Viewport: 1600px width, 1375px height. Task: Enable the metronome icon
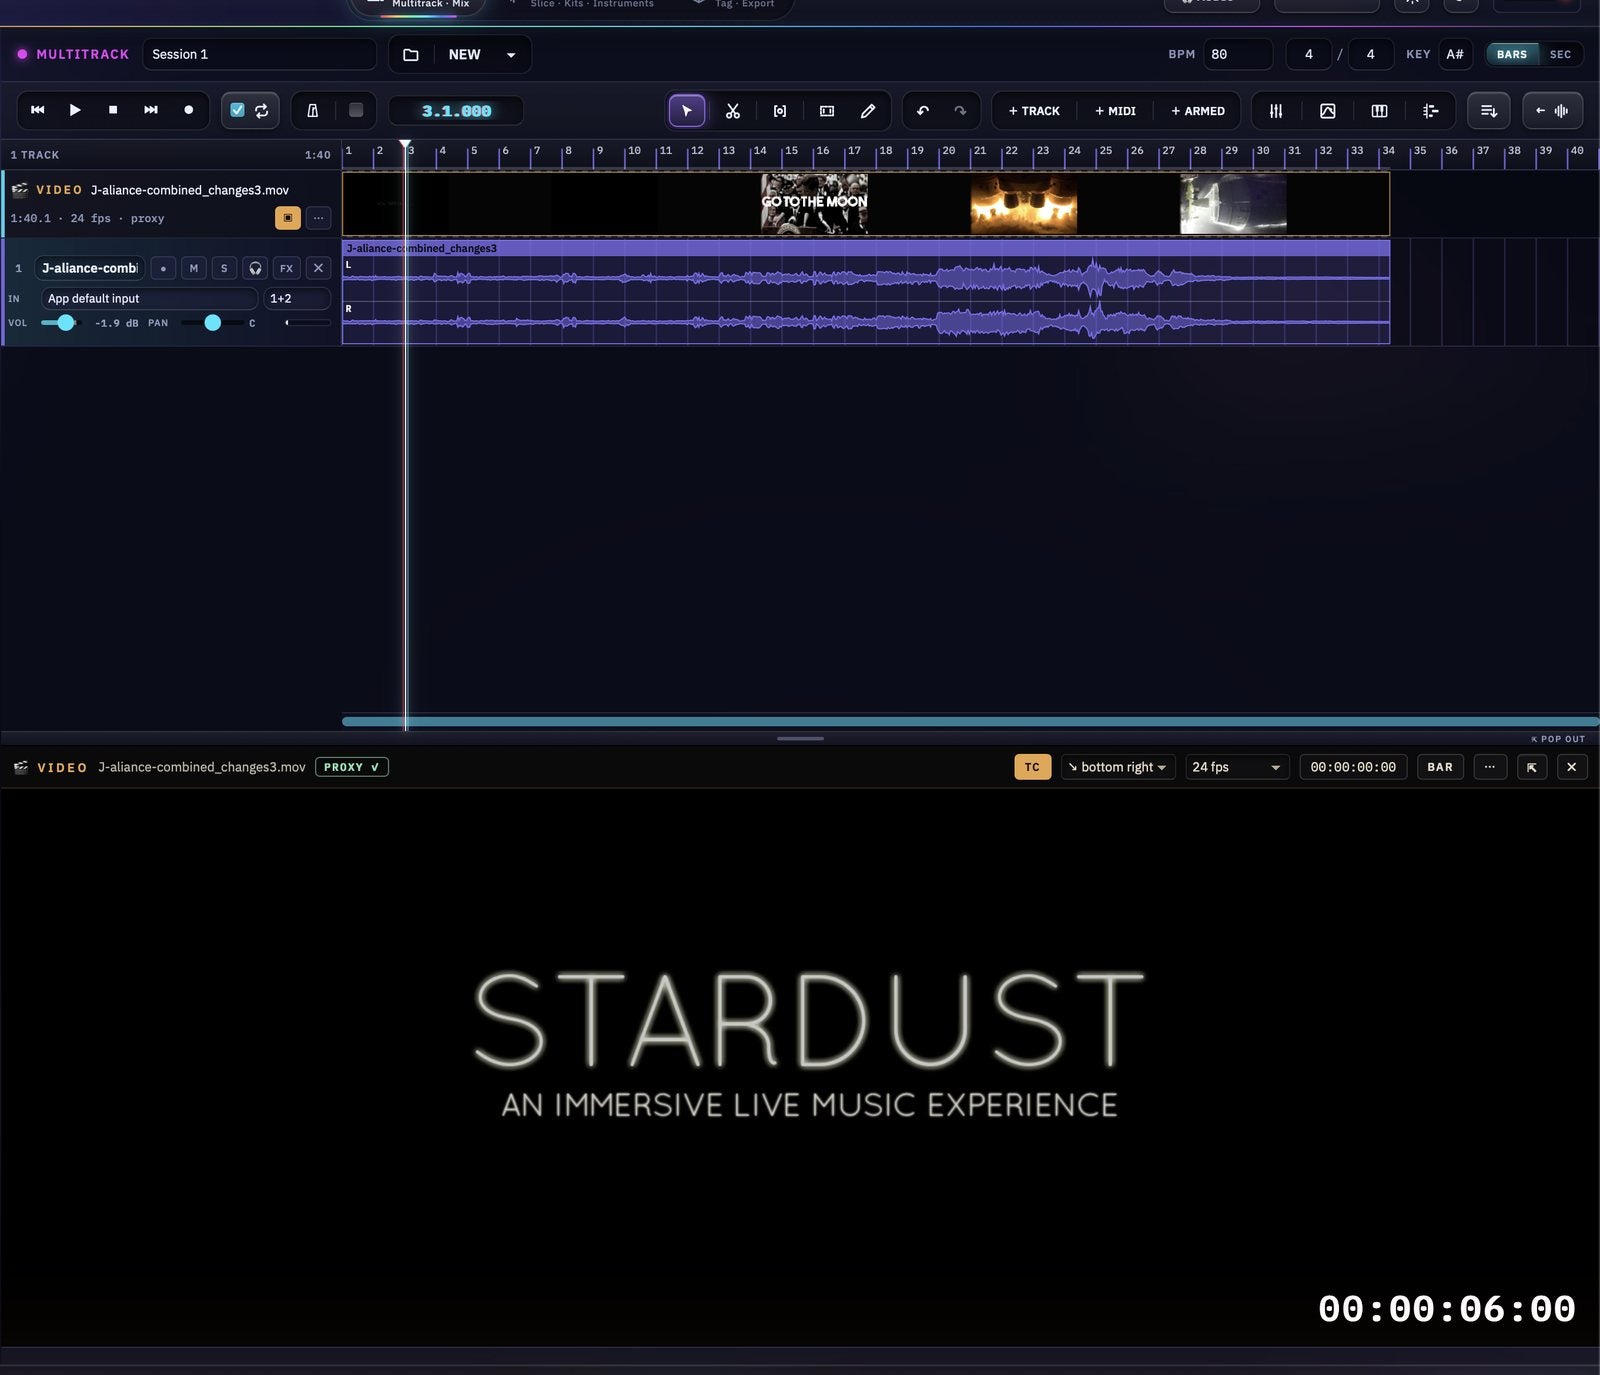click(x=312, y=111)
